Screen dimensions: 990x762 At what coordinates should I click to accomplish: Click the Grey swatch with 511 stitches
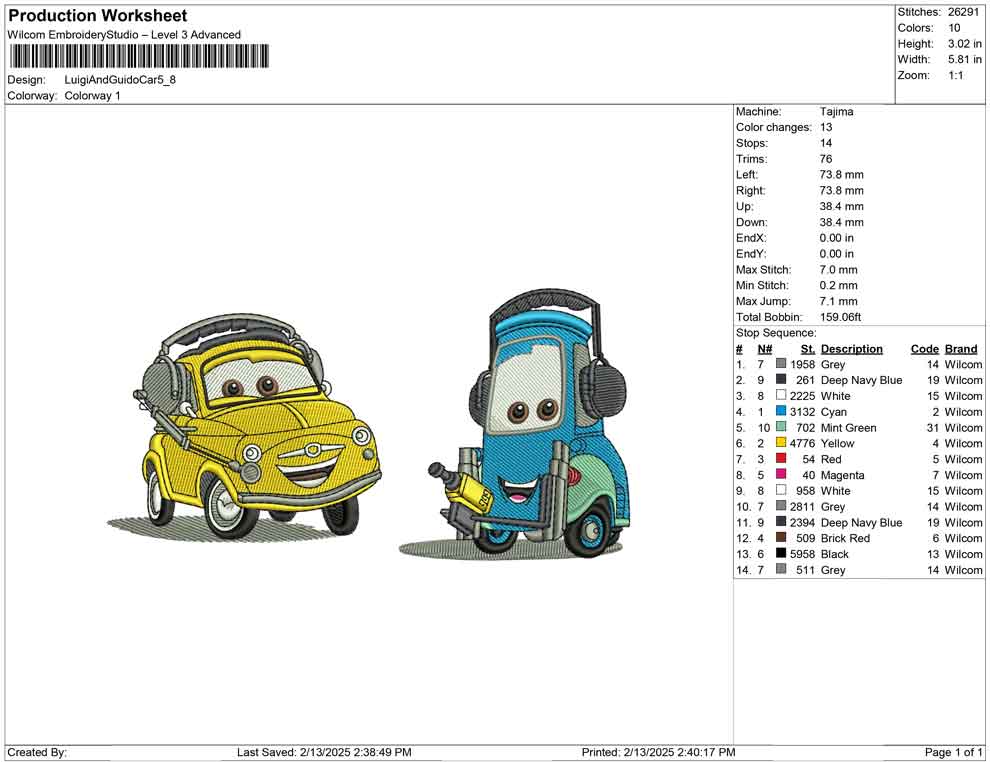point(781,569)
